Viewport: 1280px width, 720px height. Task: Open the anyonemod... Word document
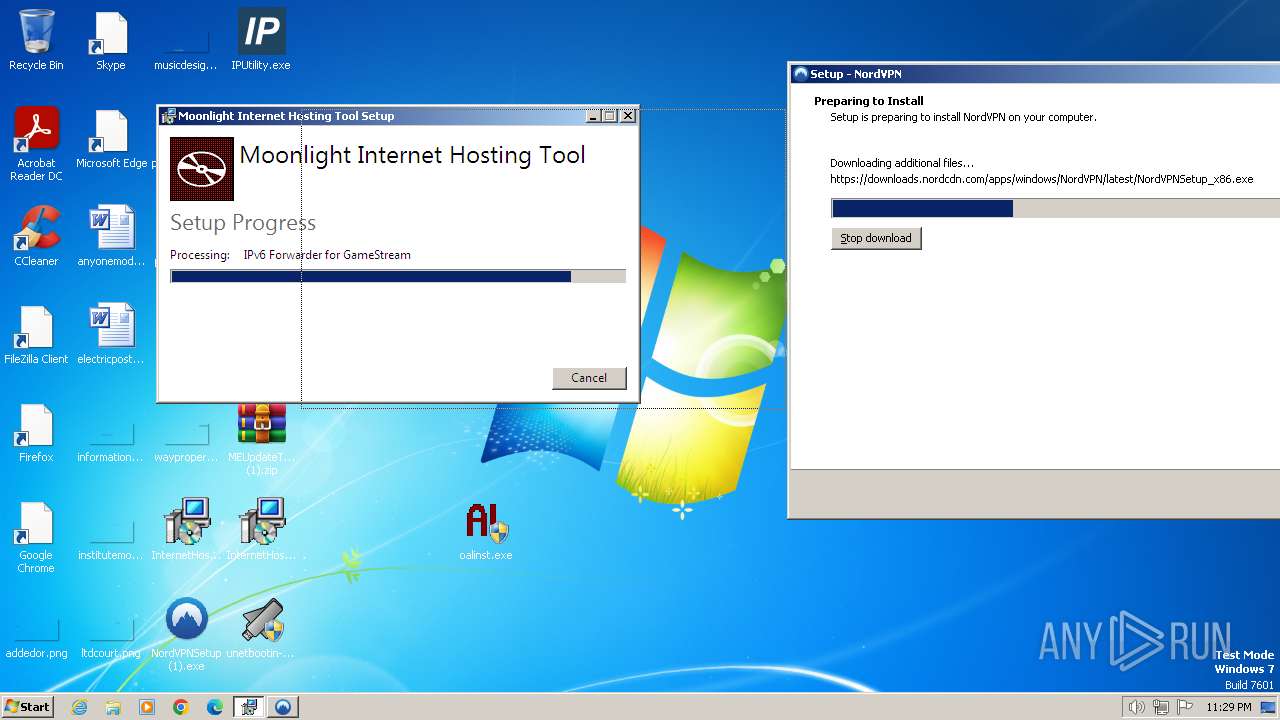pyautogui.click(x=110, y=237)
